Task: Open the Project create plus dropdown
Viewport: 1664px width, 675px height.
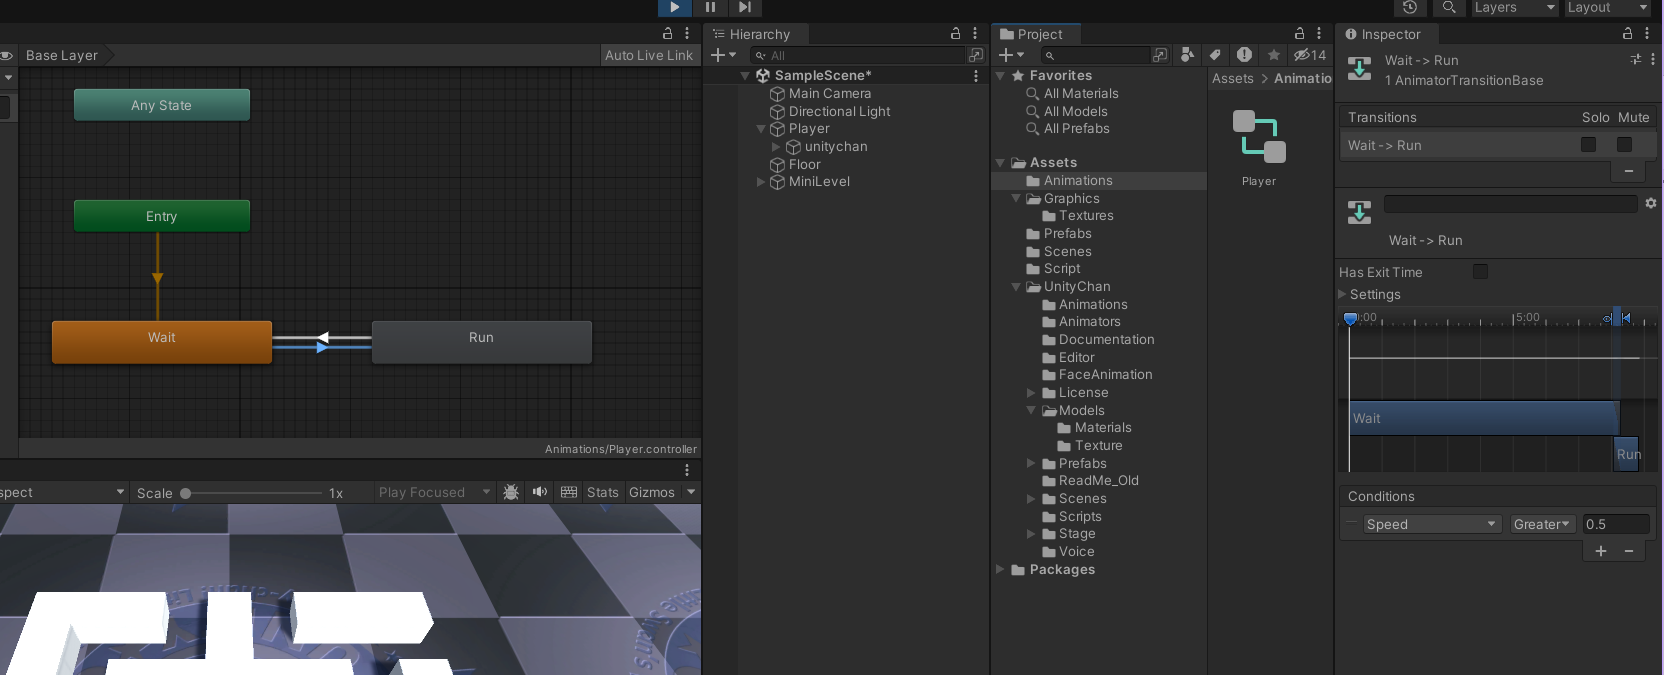Action: pyautogui.click(x=1012, y=55)
